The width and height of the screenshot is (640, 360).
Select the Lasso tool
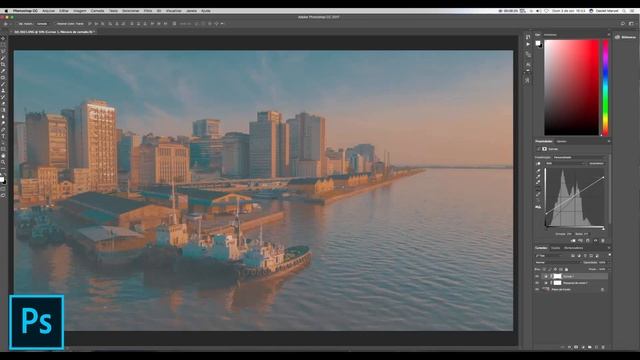click(x=3, y=51)
